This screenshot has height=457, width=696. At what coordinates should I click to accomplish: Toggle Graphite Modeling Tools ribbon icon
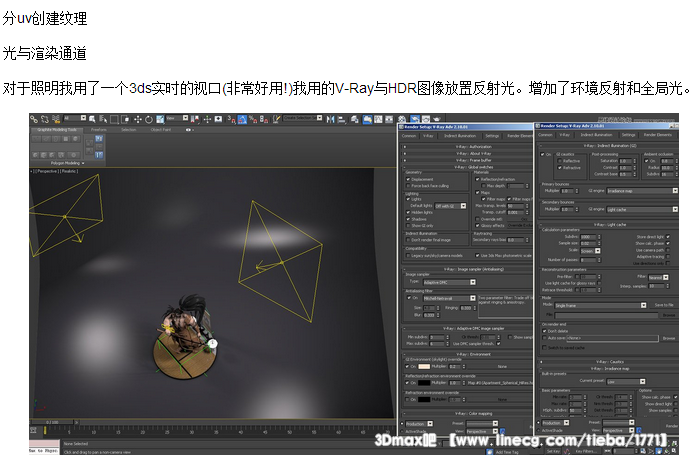click(367, 119)
